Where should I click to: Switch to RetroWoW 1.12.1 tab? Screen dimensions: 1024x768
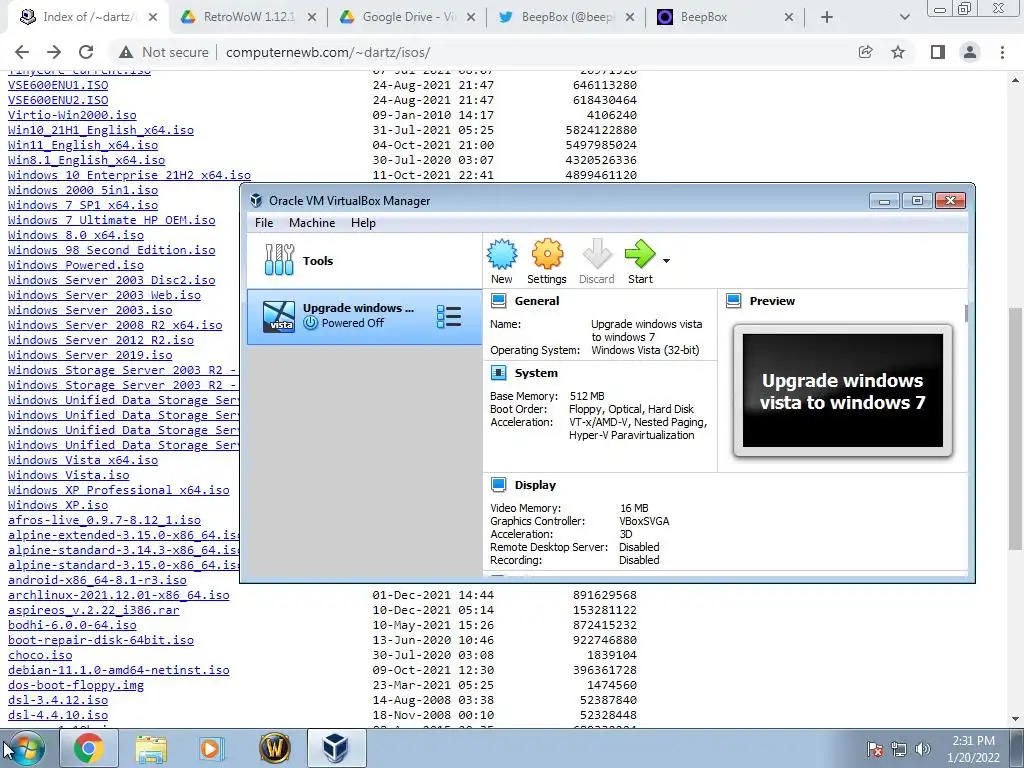[248, 17]
